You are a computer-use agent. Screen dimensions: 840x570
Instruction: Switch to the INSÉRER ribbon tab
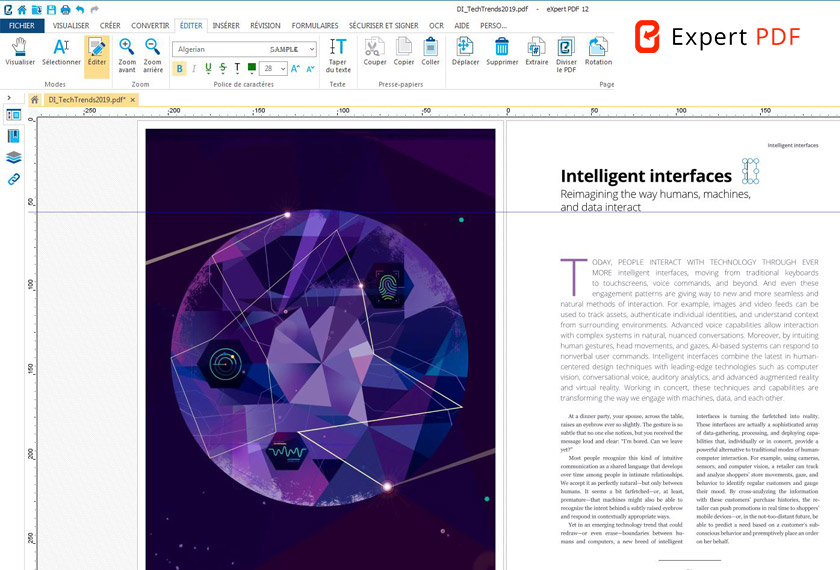point(226,26)
